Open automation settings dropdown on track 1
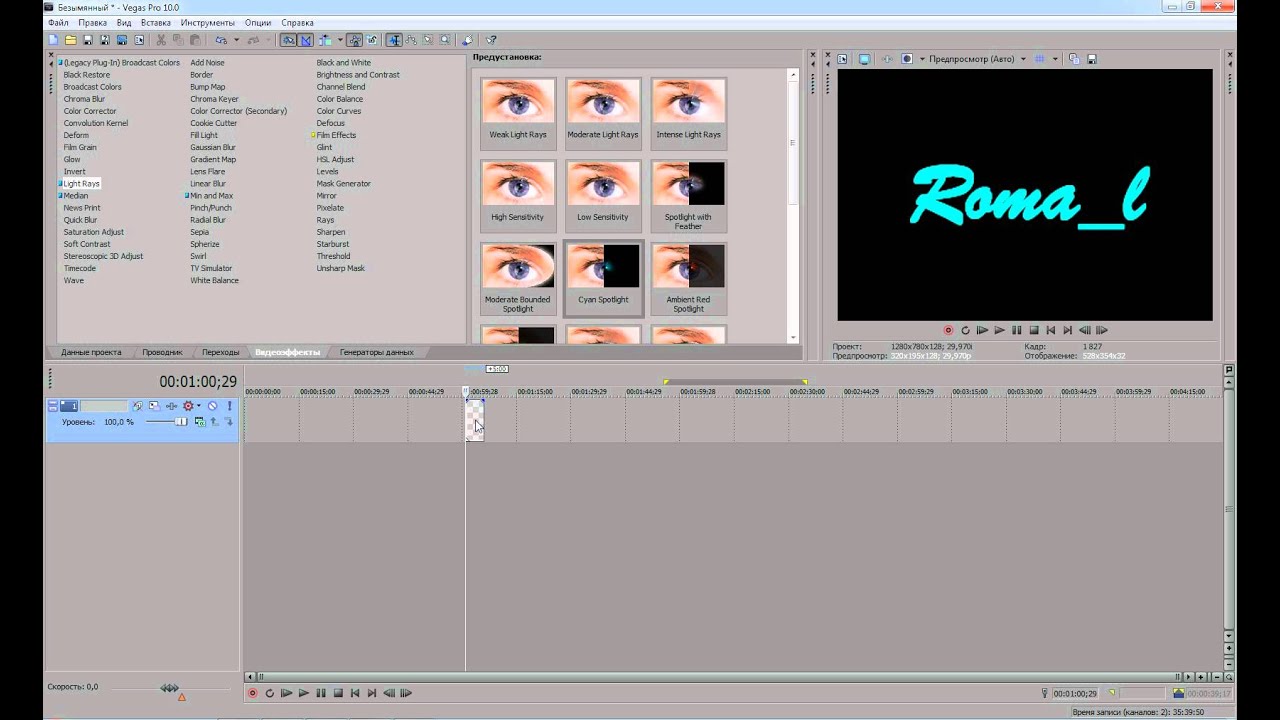Image resolution: width=1280 pixels, height=720 pixels. [x=199, y=406]
